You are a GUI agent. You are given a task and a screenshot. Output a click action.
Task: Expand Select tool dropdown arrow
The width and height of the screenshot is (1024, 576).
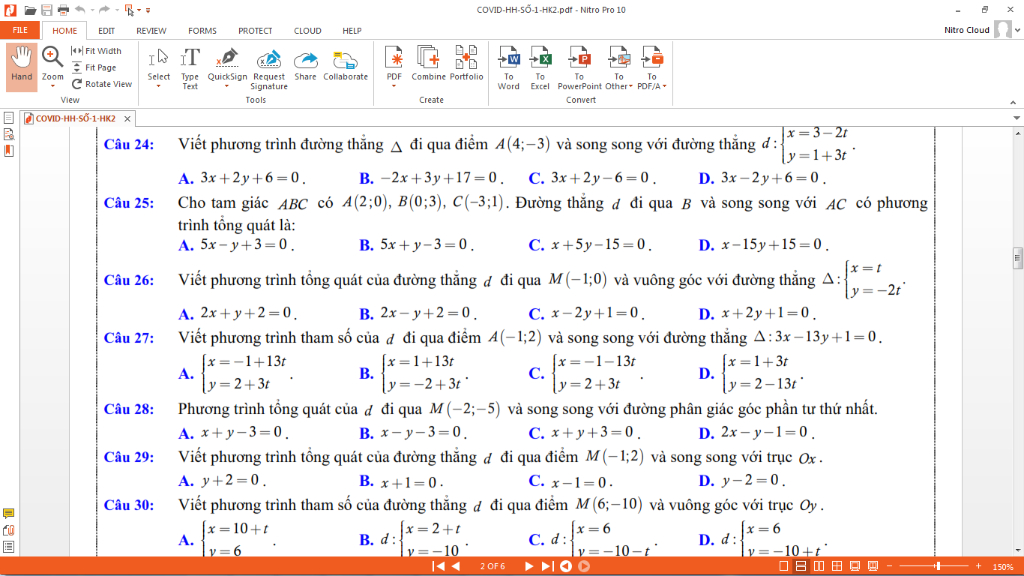tap(158, 86)
